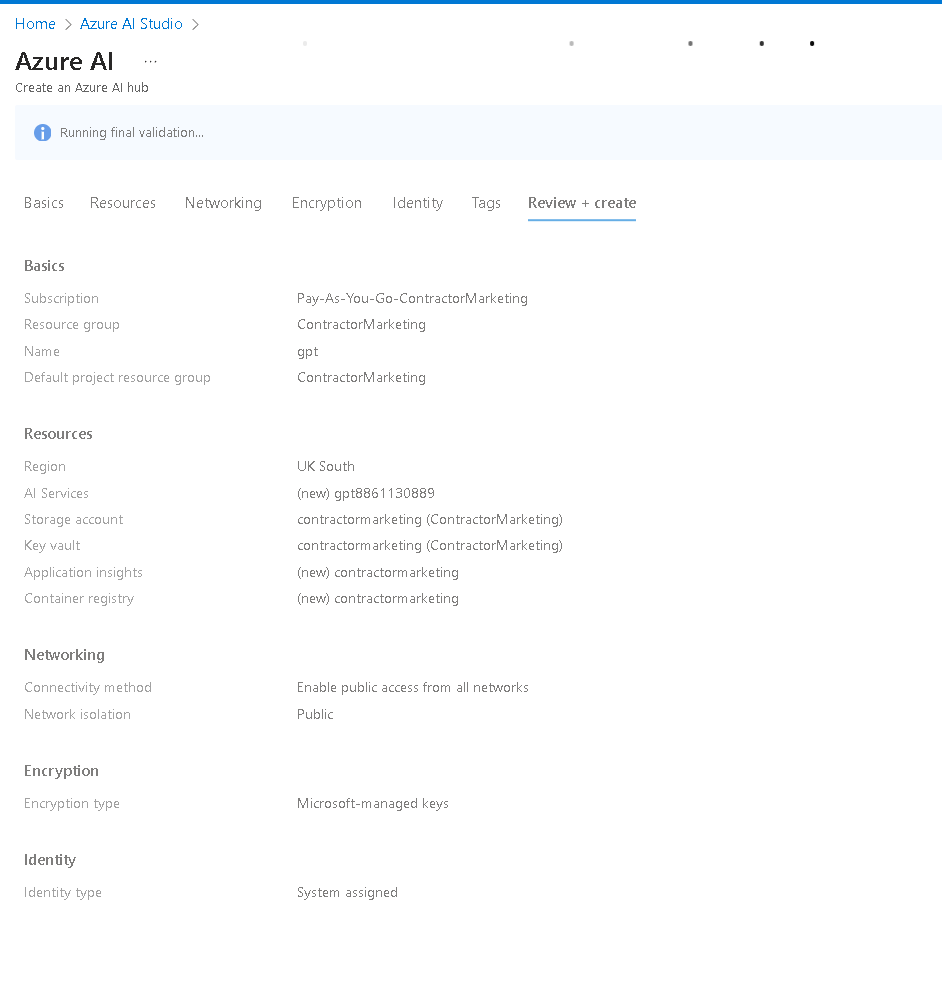Open the Tags tab

[486, 203]
